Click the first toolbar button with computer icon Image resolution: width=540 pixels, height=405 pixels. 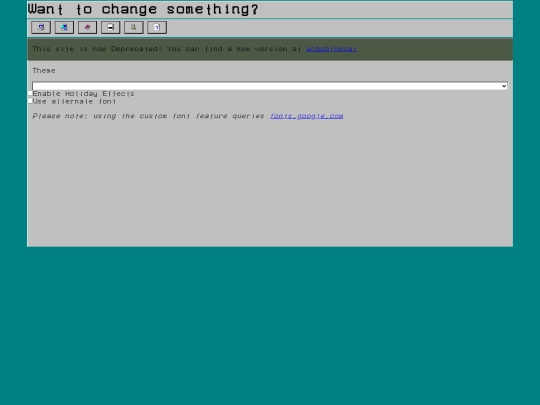point(41,27)
